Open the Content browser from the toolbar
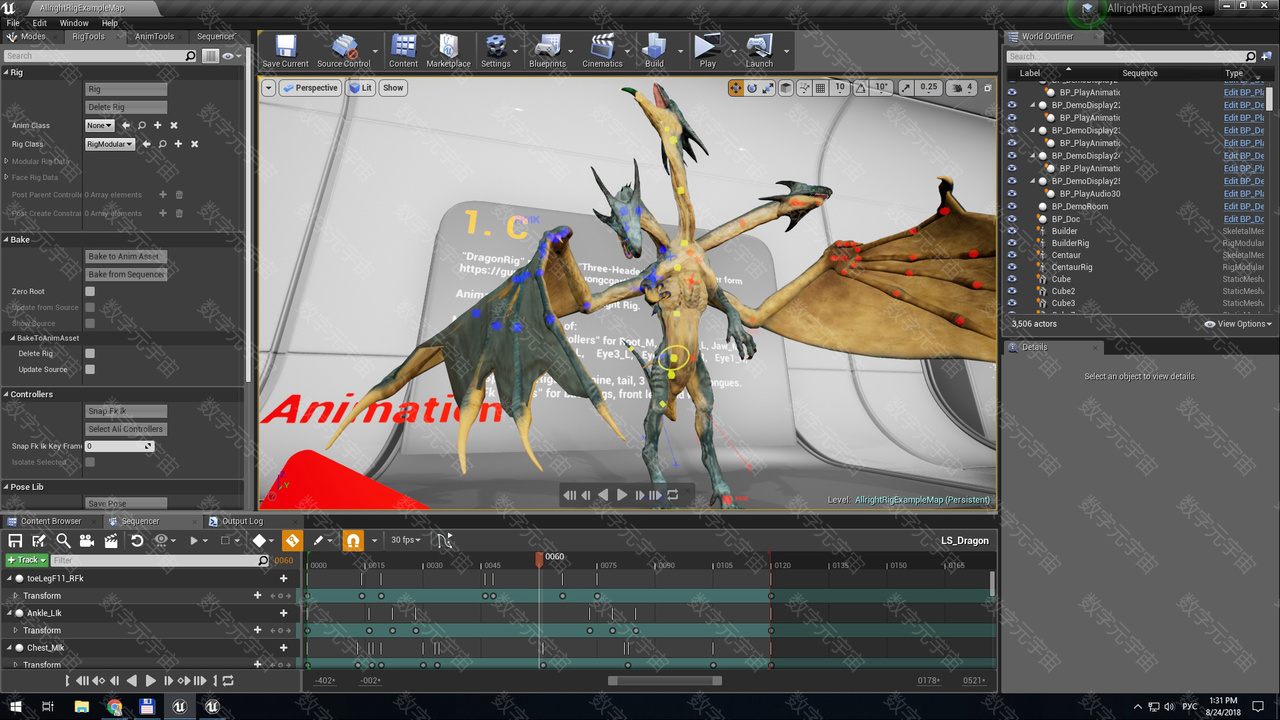The image size is (1280, 720). point(404,51)
